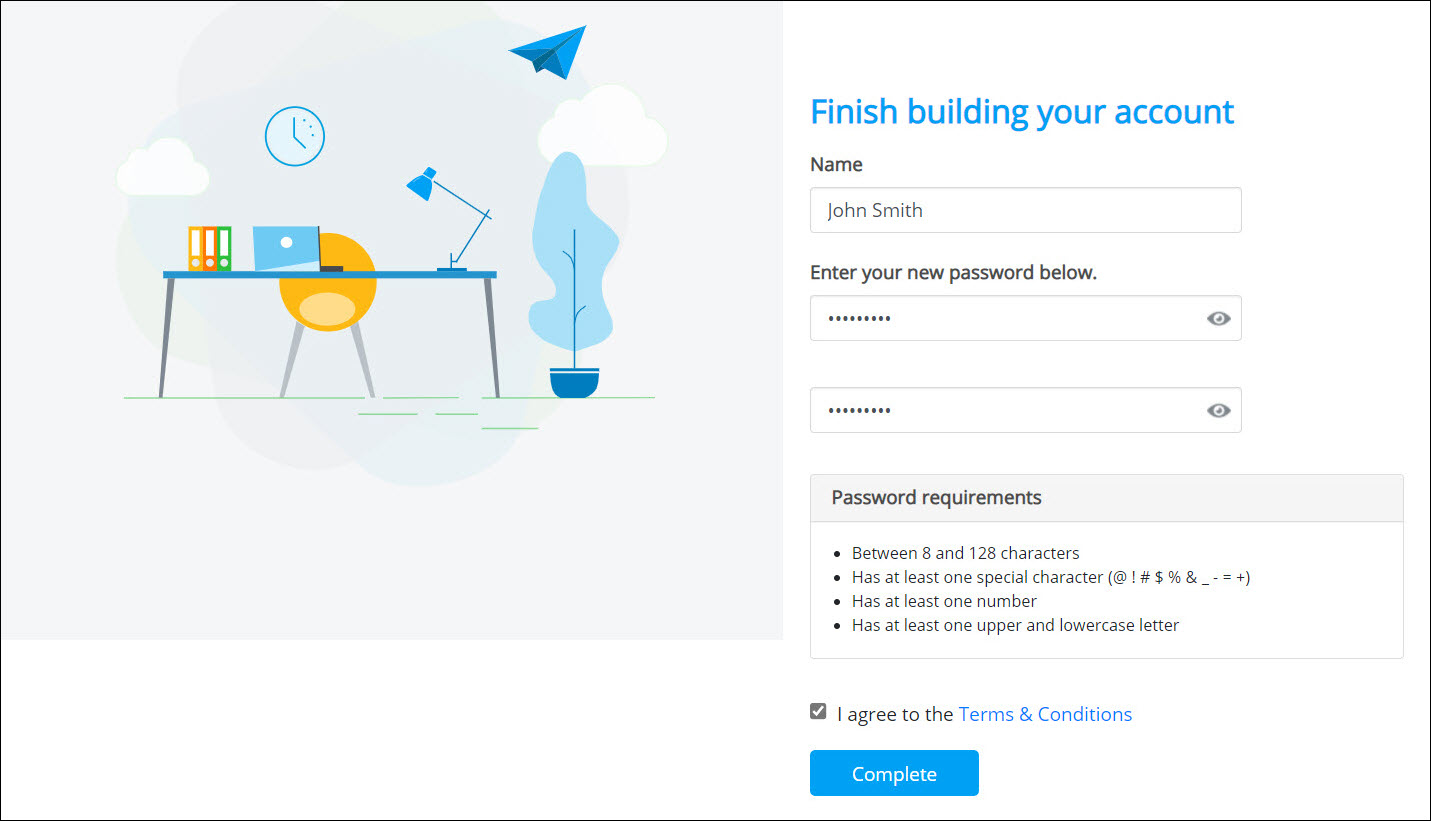
Task: Click the laptop on the desk
Action: tap(287, 248)
